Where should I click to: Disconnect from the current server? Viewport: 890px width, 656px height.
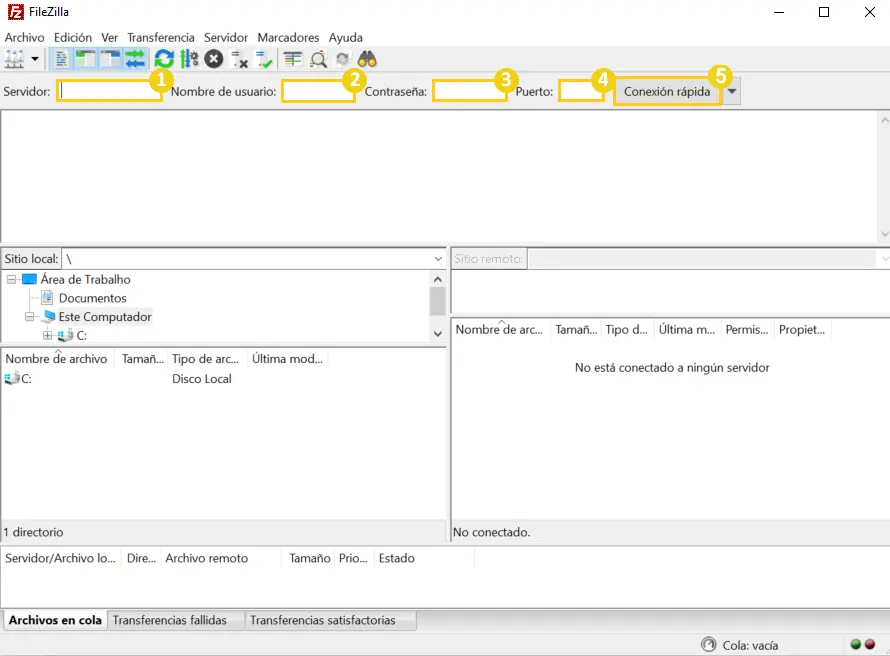(x=239, y=59)
